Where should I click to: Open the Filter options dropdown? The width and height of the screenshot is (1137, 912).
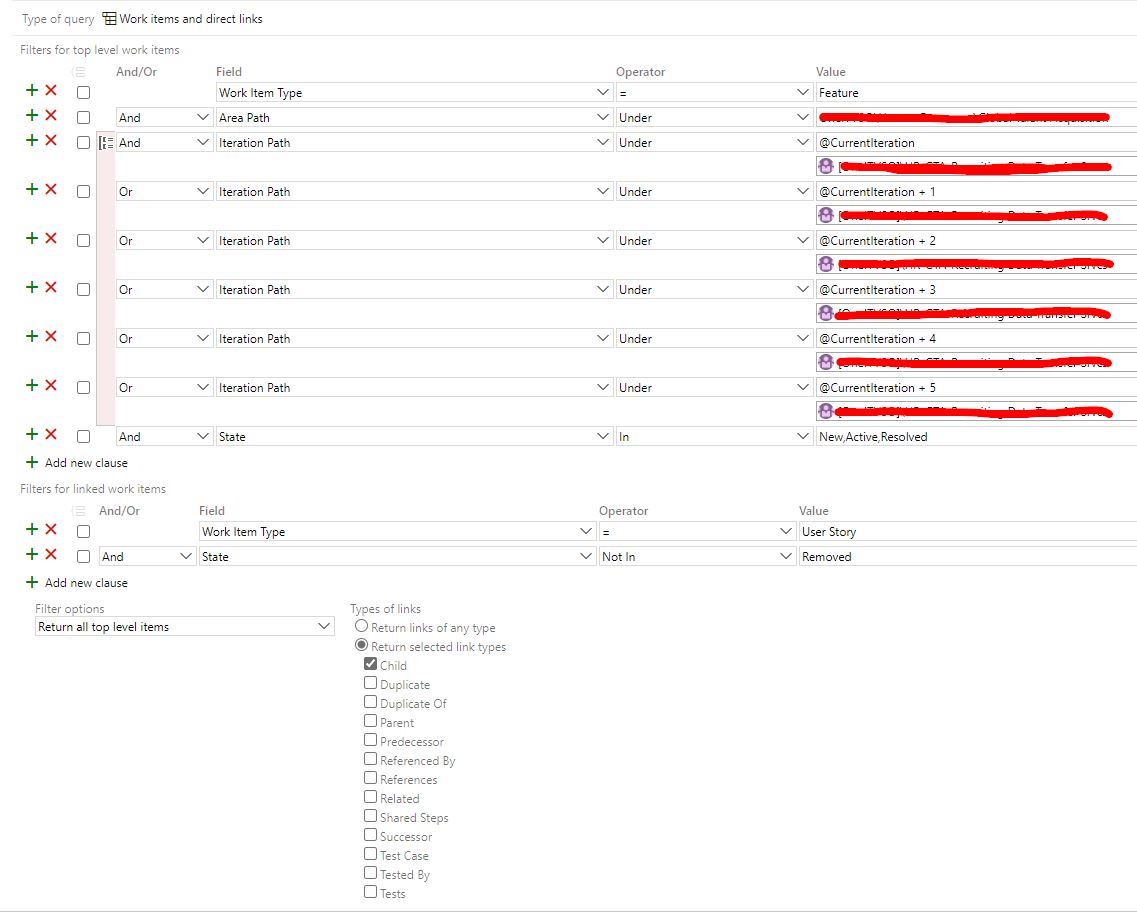click(x=185, y=626)
